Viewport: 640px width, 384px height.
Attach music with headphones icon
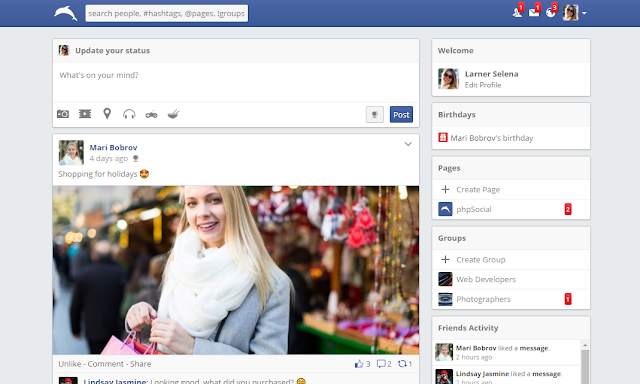(129, 114)
